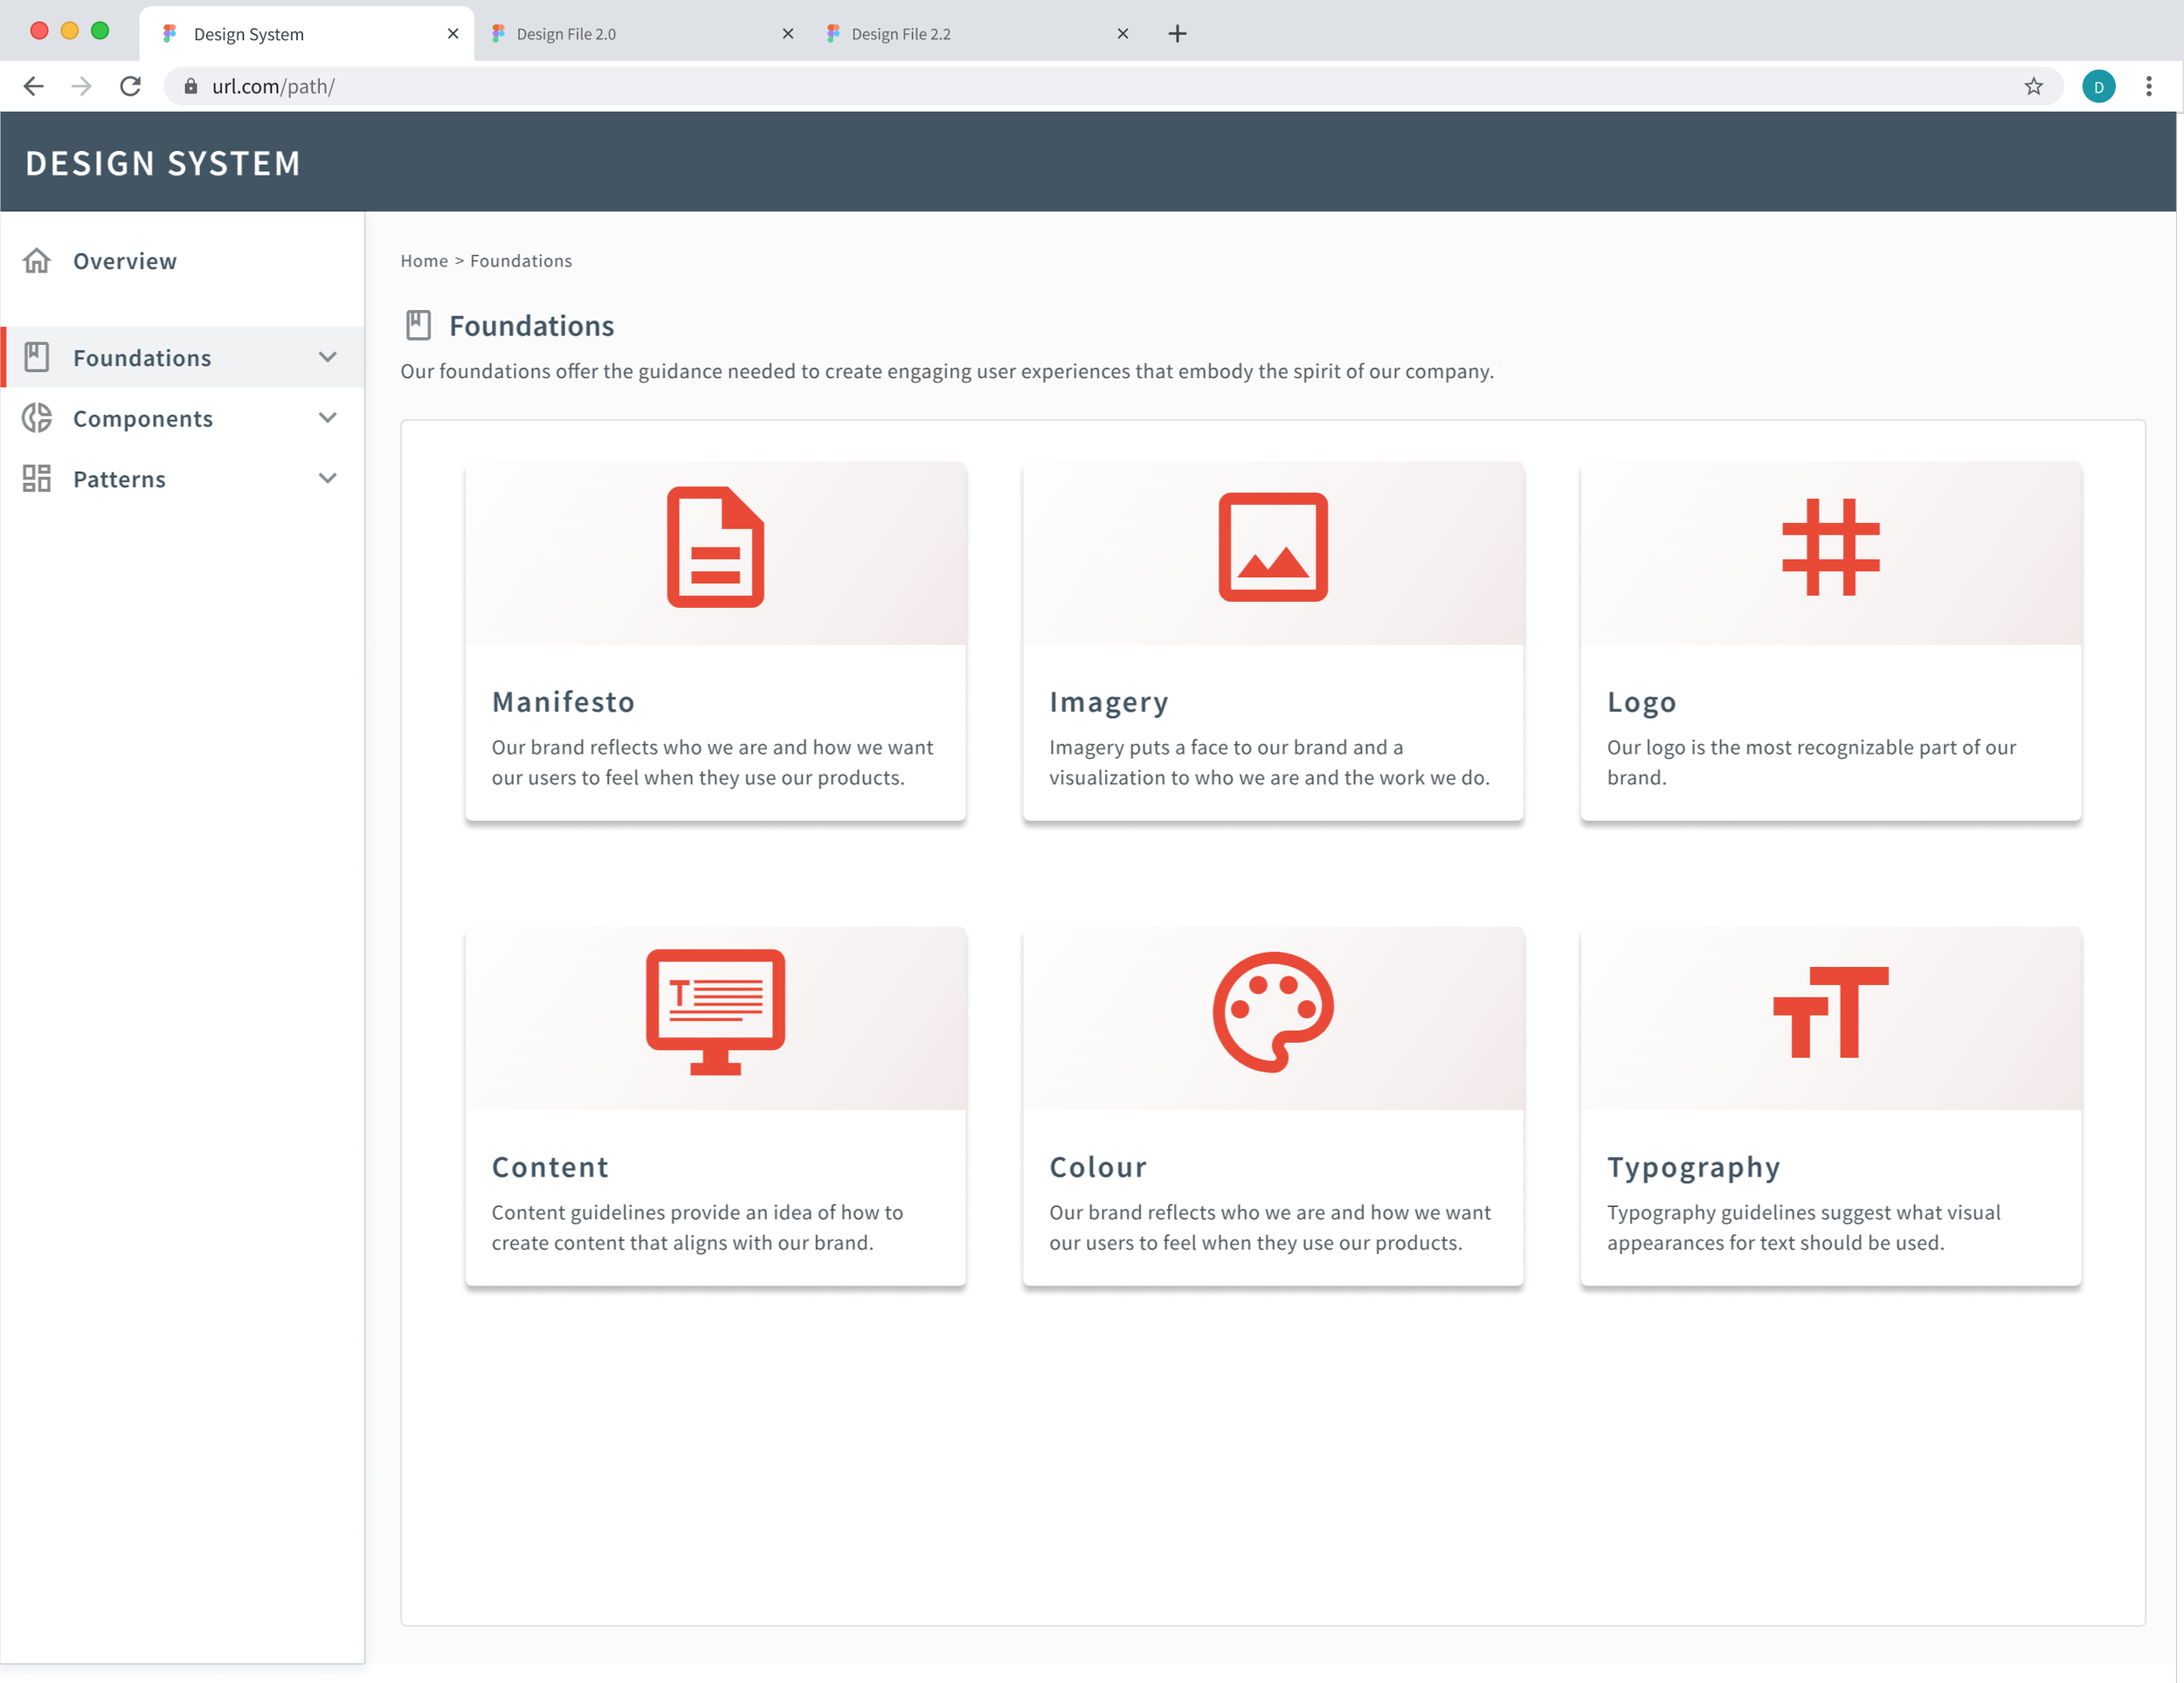The image size is (2184, 1683).
Task: Switch to the Design File 2.2 tab
Action: click(x=901, y=33)
